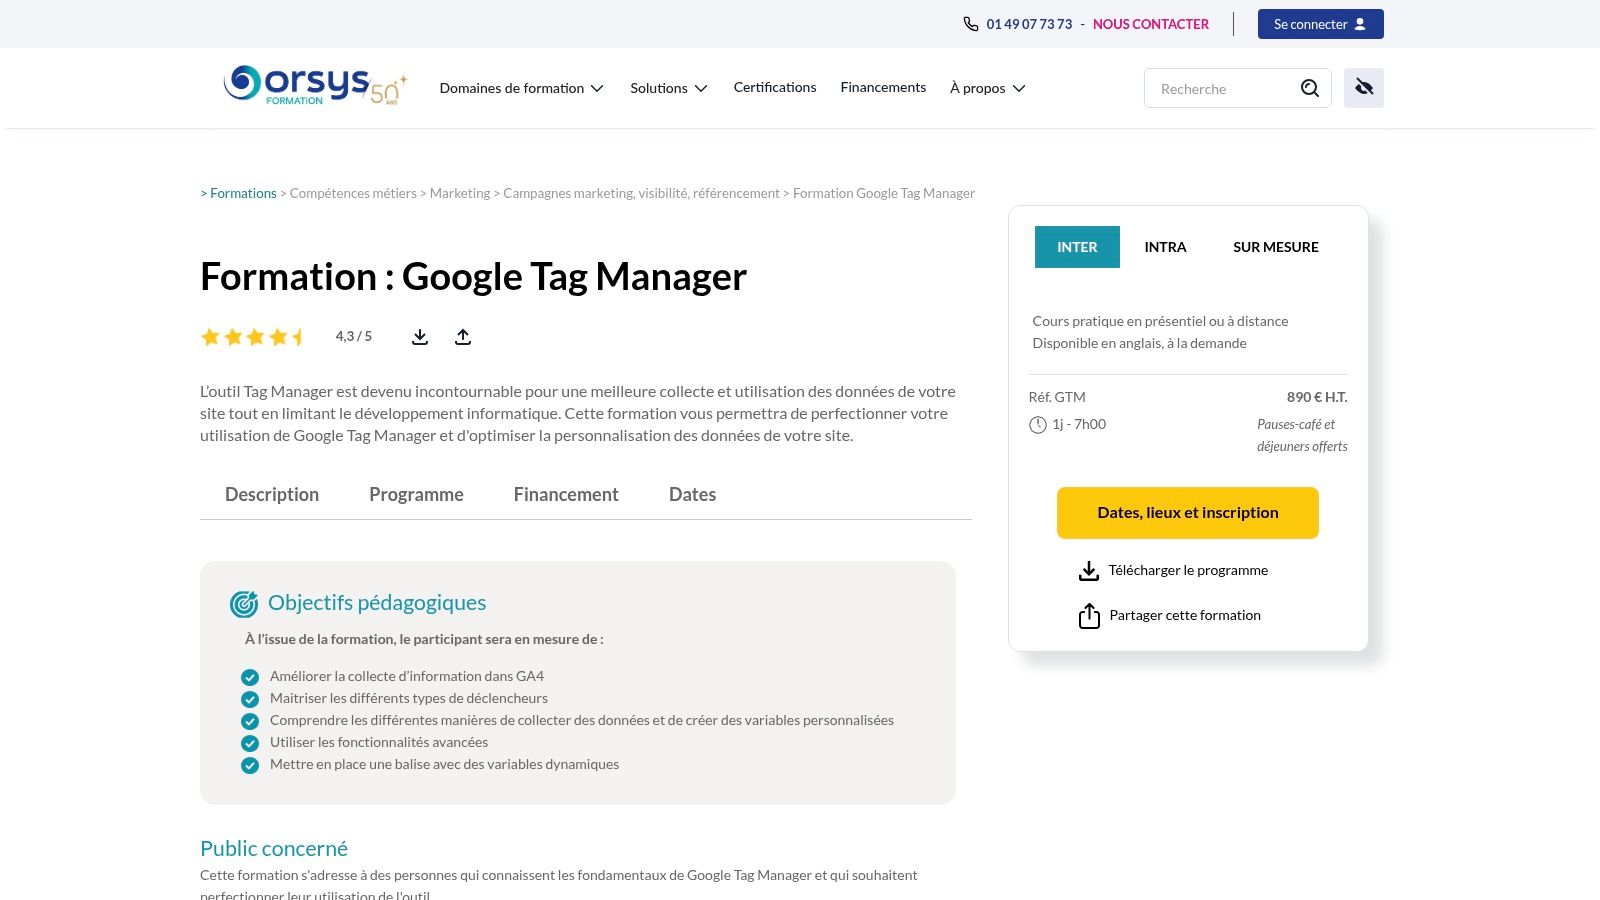The height and width of the screenshot is (900, 1600).
Task: Click the NOUS CONTACTER link
Action: click(x=1150, y=24)
